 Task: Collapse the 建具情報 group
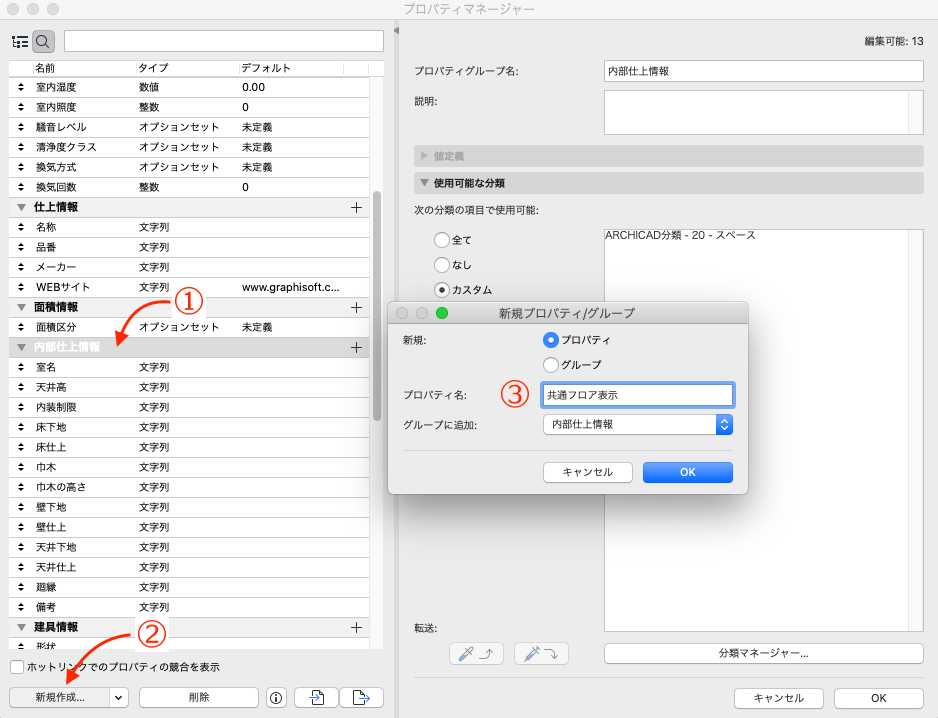pos(22,628)
